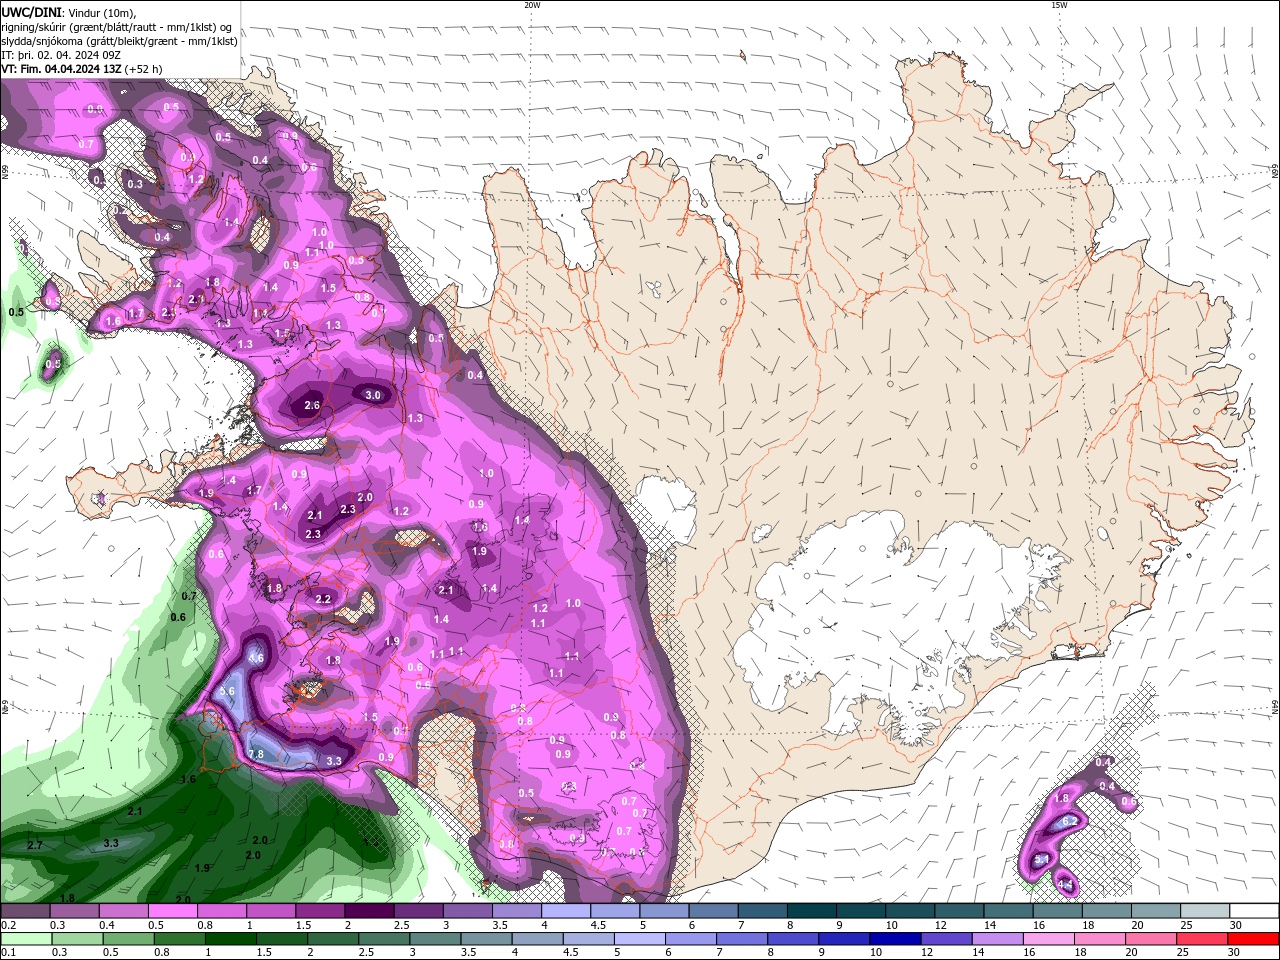
Task: Select upper legend dark purple swatch 2 to 2.5
Action: click(368, 911)
